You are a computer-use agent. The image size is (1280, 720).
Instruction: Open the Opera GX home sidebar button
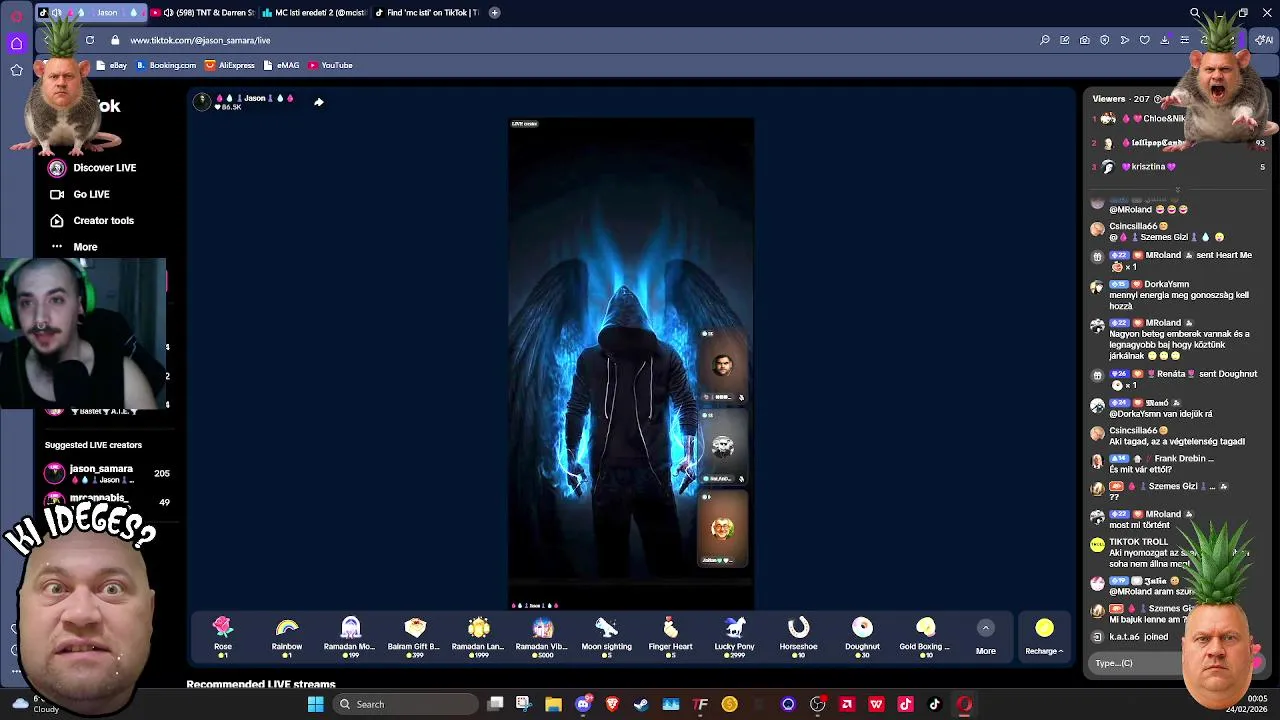click(16, 43)
